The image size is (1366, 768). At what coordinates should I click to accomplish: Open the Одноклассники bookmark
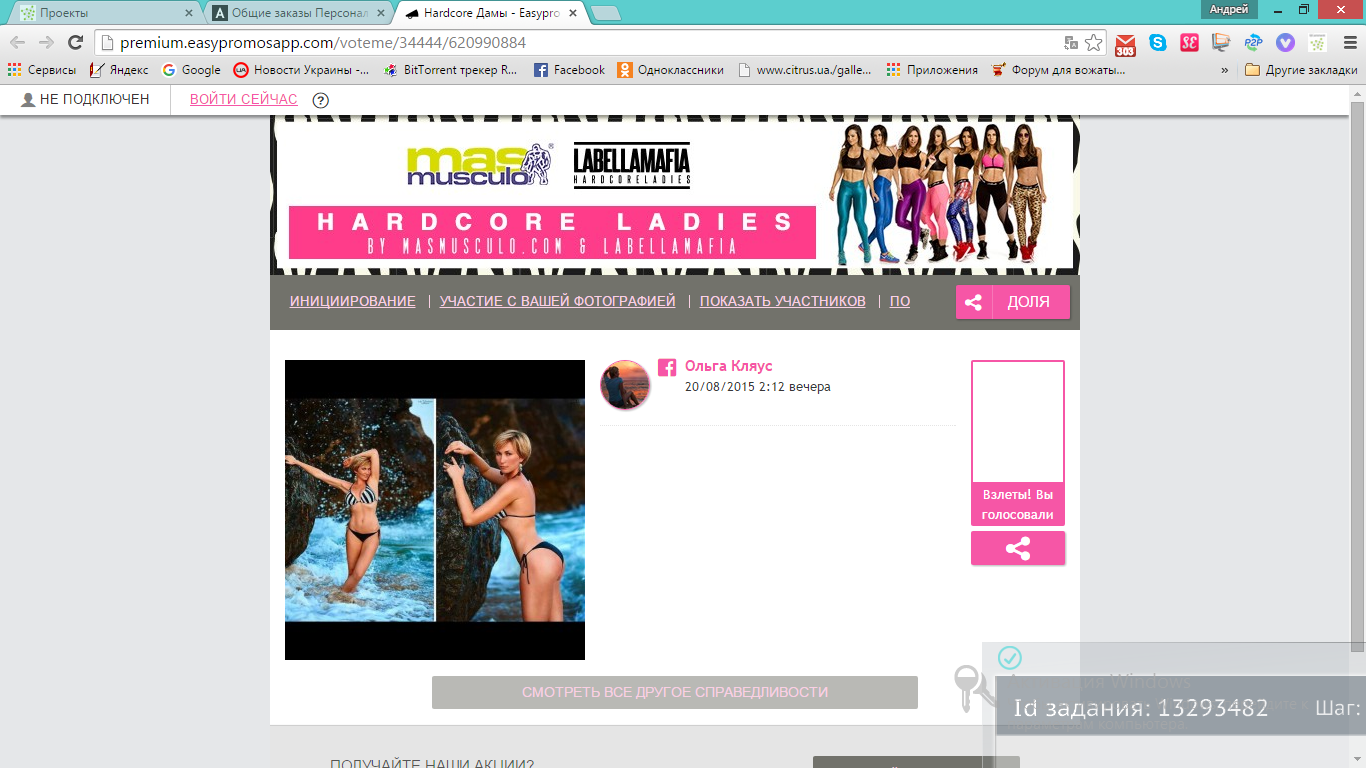pos(671,70)
